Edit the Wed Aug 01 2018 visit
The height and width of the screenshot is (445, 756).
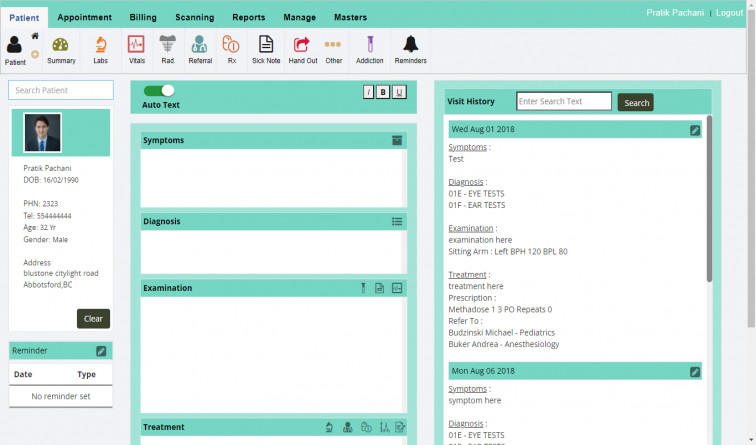click(x=695, y=130)
